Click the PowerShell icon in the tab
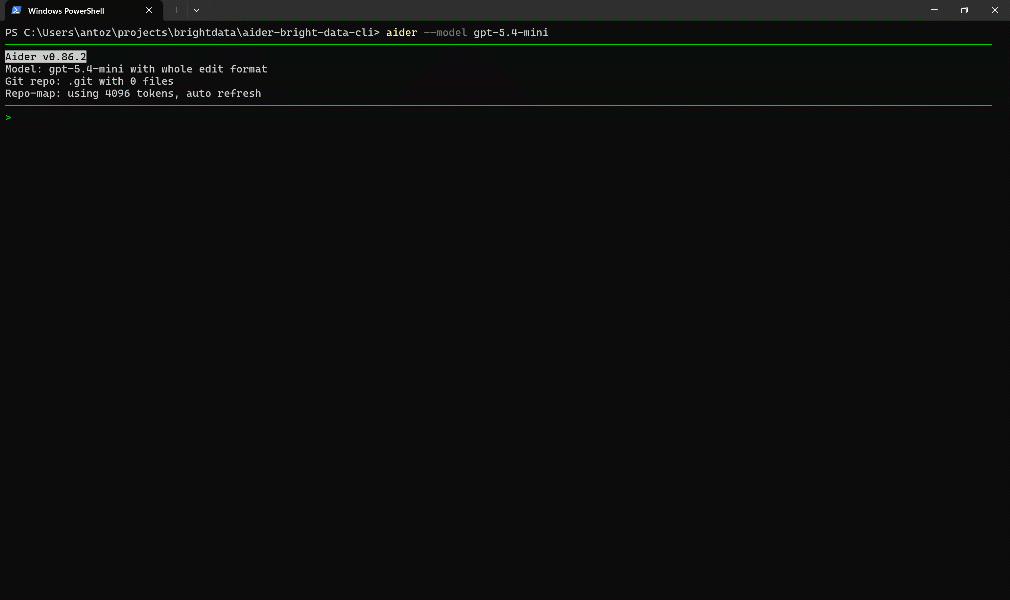This screenshot has height=600, width=1010. coord(16,10)
